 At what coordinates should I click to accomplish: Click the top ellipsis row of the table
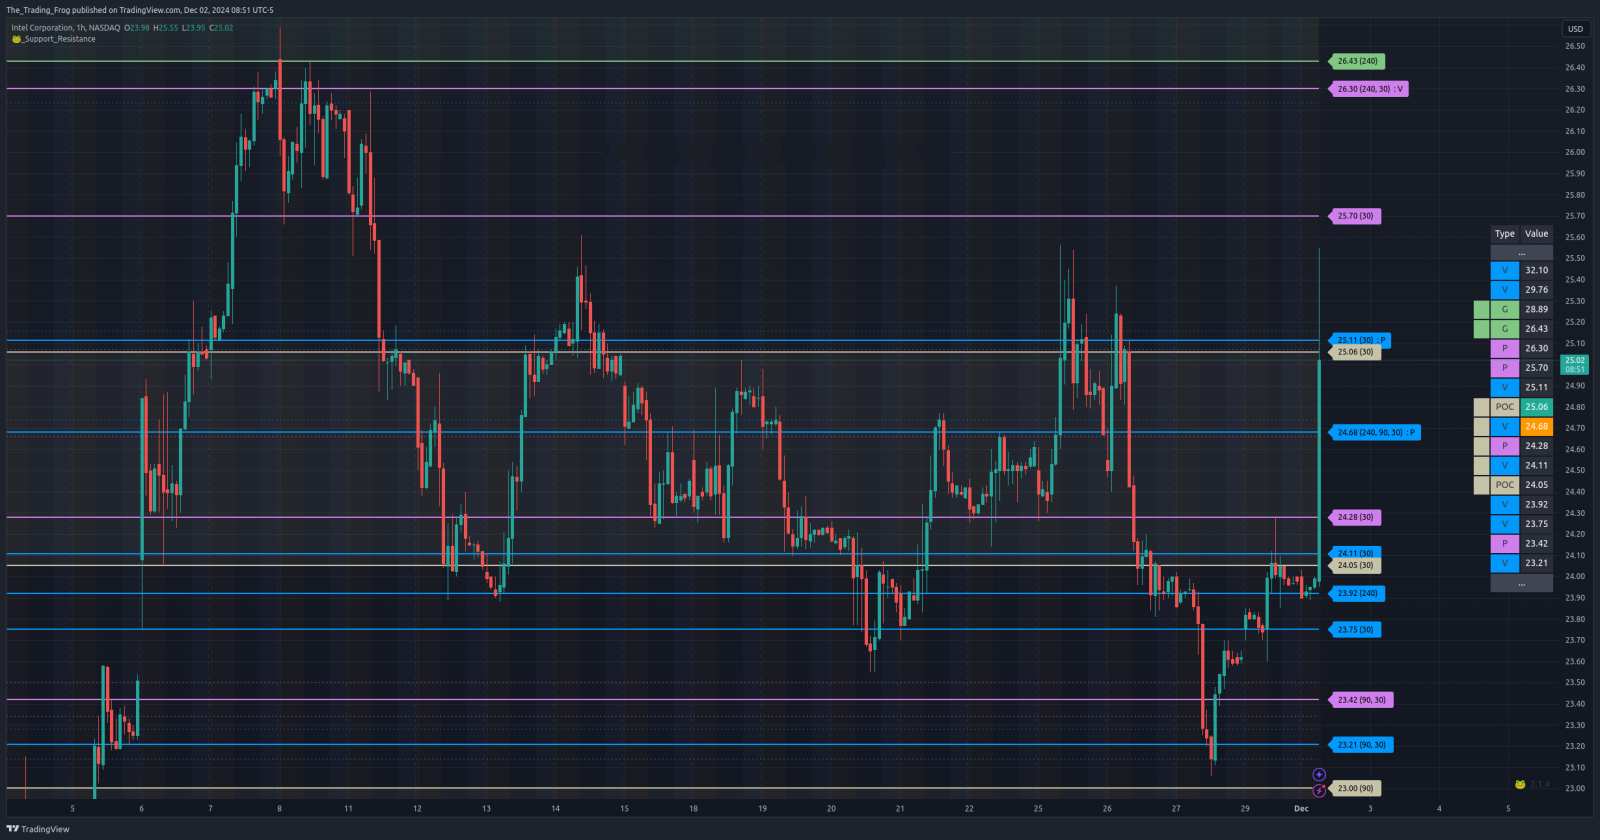[1522, 253]
